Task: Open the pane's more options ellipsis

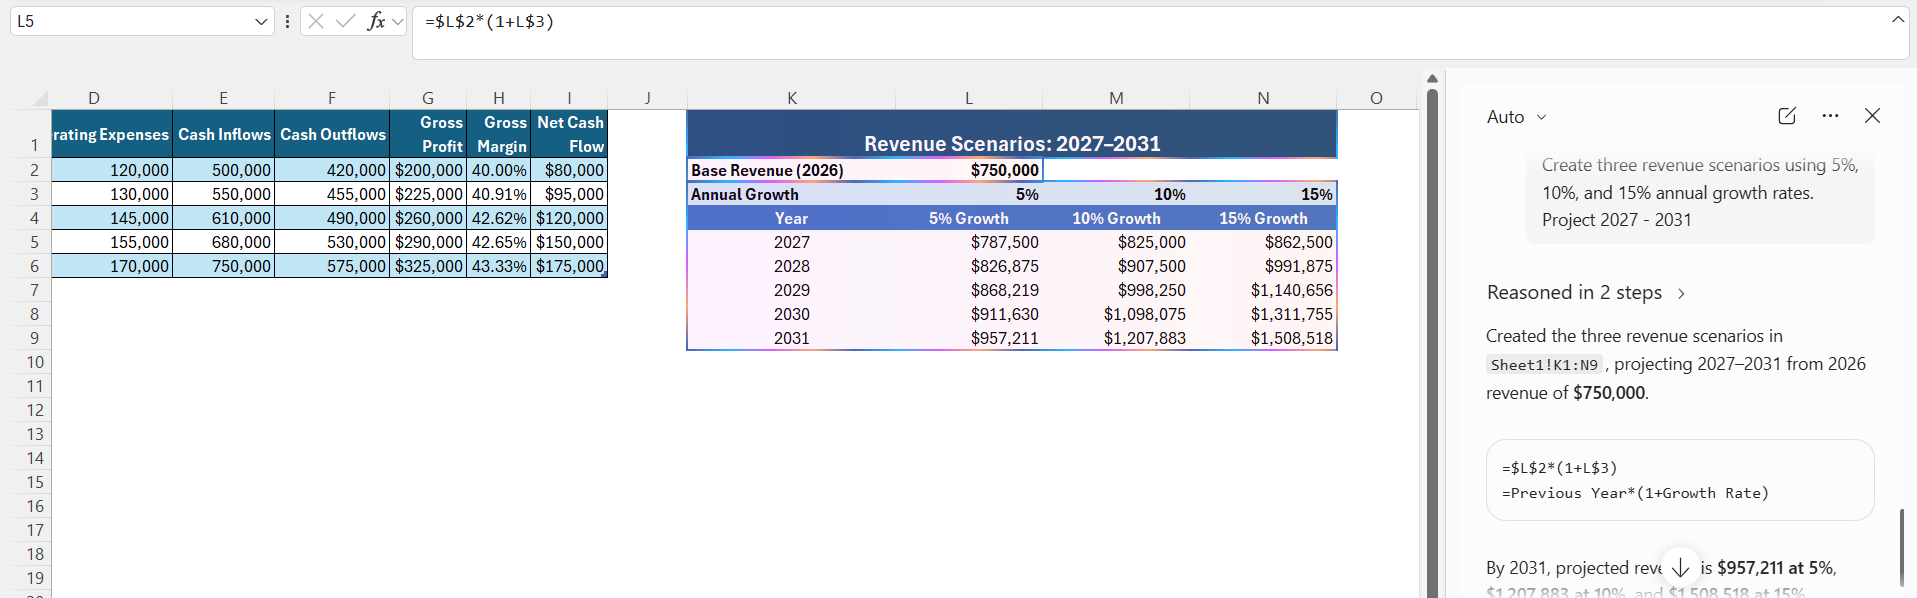Action: (1830, 116)
